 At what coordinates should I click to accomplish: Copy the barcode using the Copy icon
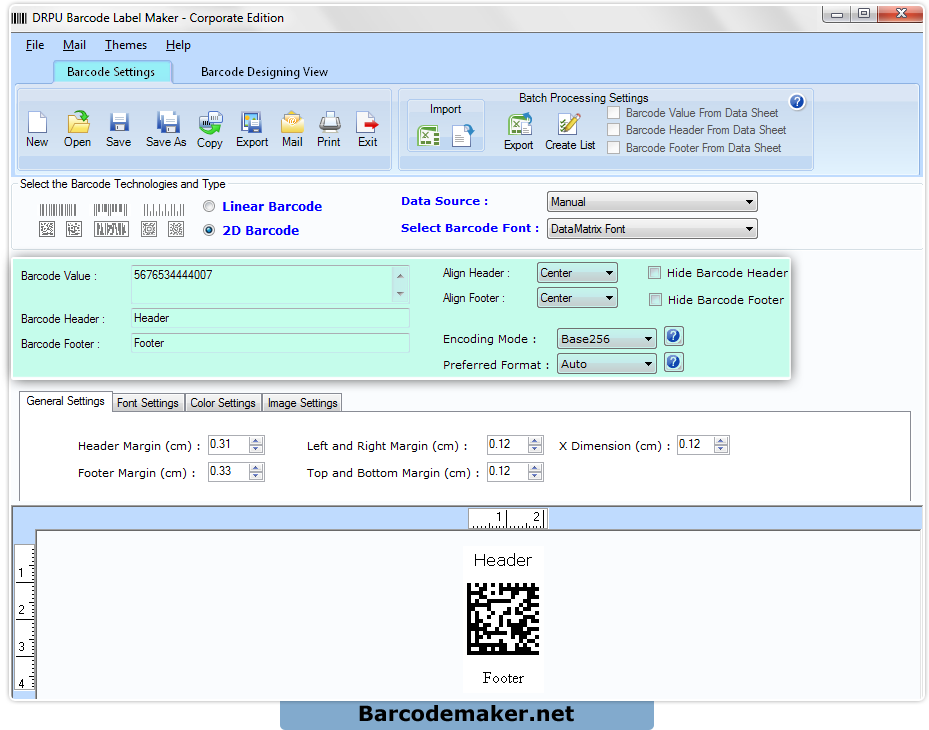click(210, 123)
